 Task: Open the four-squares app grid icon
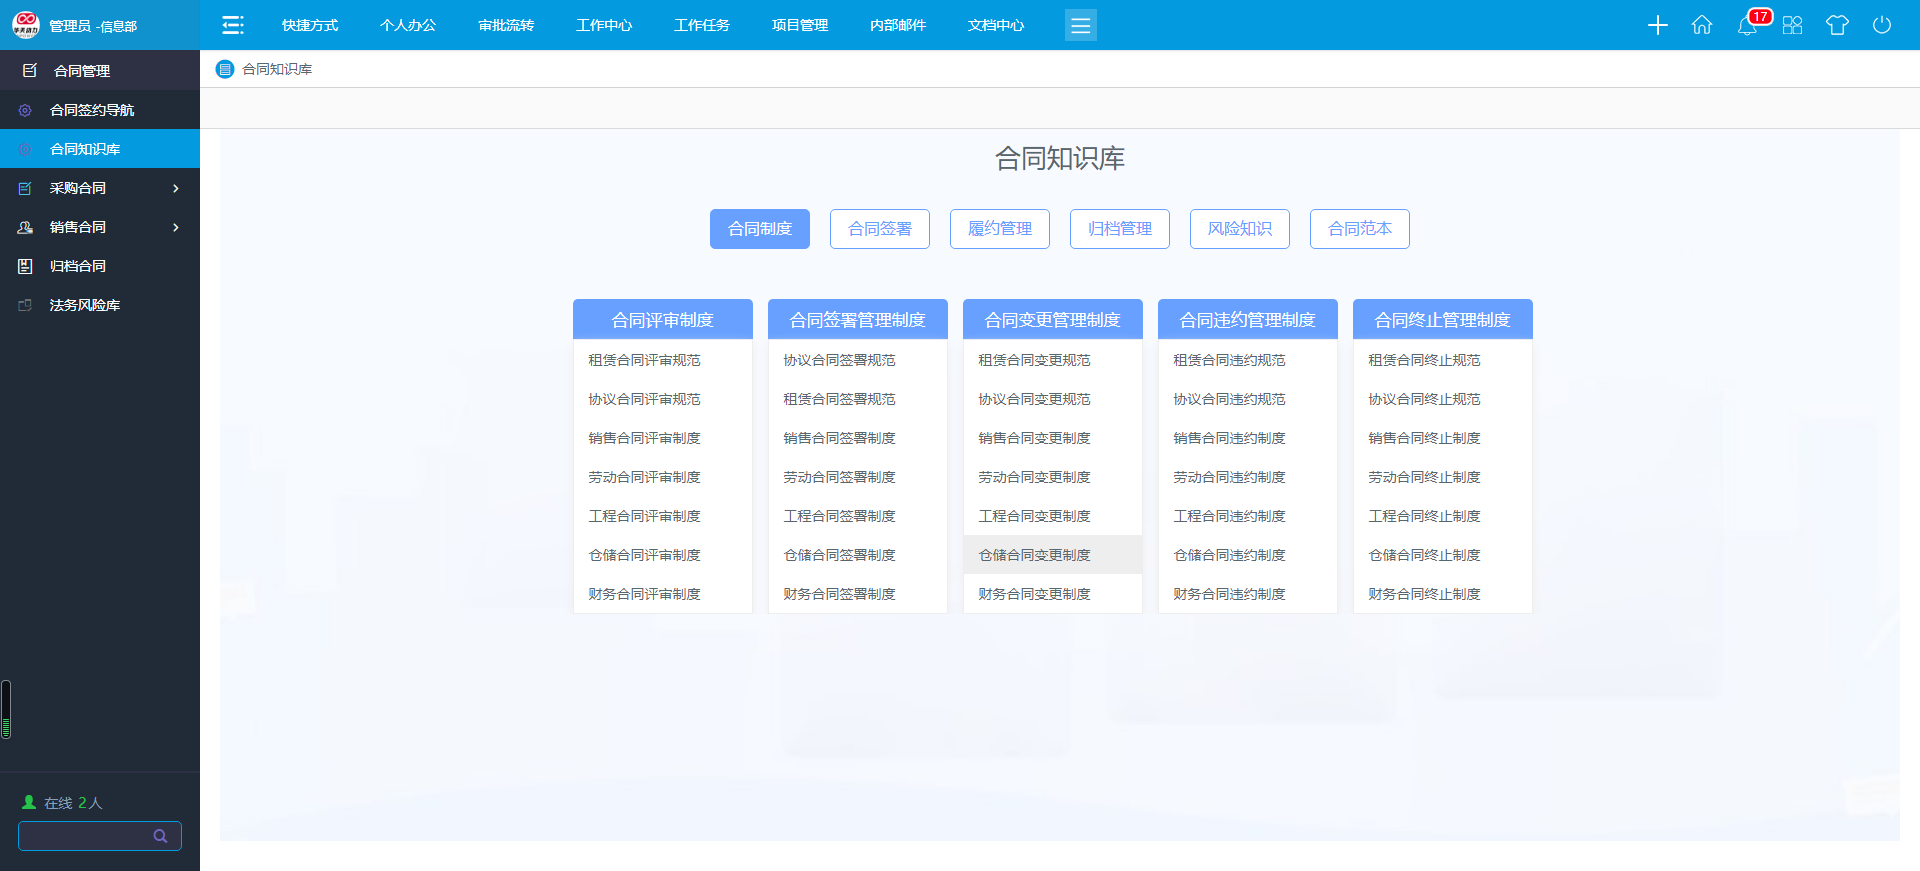click(1792, 25)
